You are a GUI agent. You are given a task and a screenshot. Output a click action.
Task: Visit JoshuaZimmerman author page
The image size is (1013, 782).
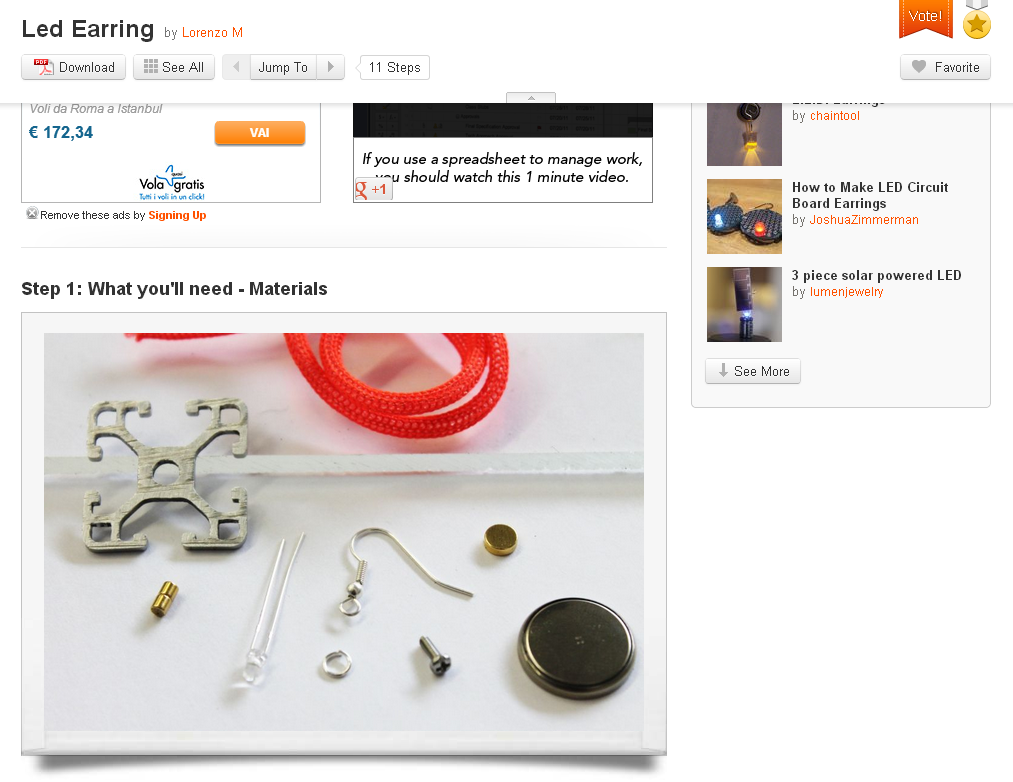[x=864, y=220]
